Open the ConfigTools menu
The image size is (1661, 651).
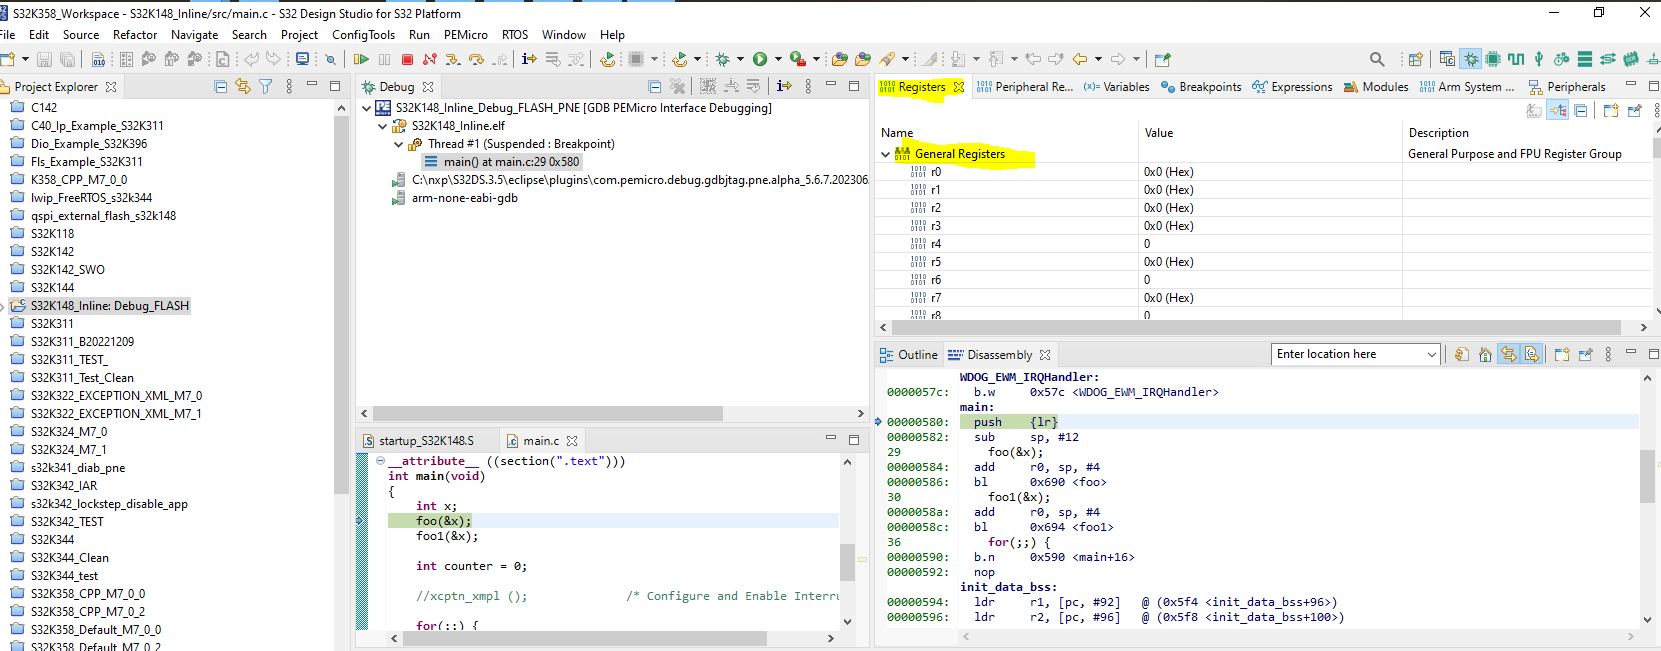tap(363, 35)
